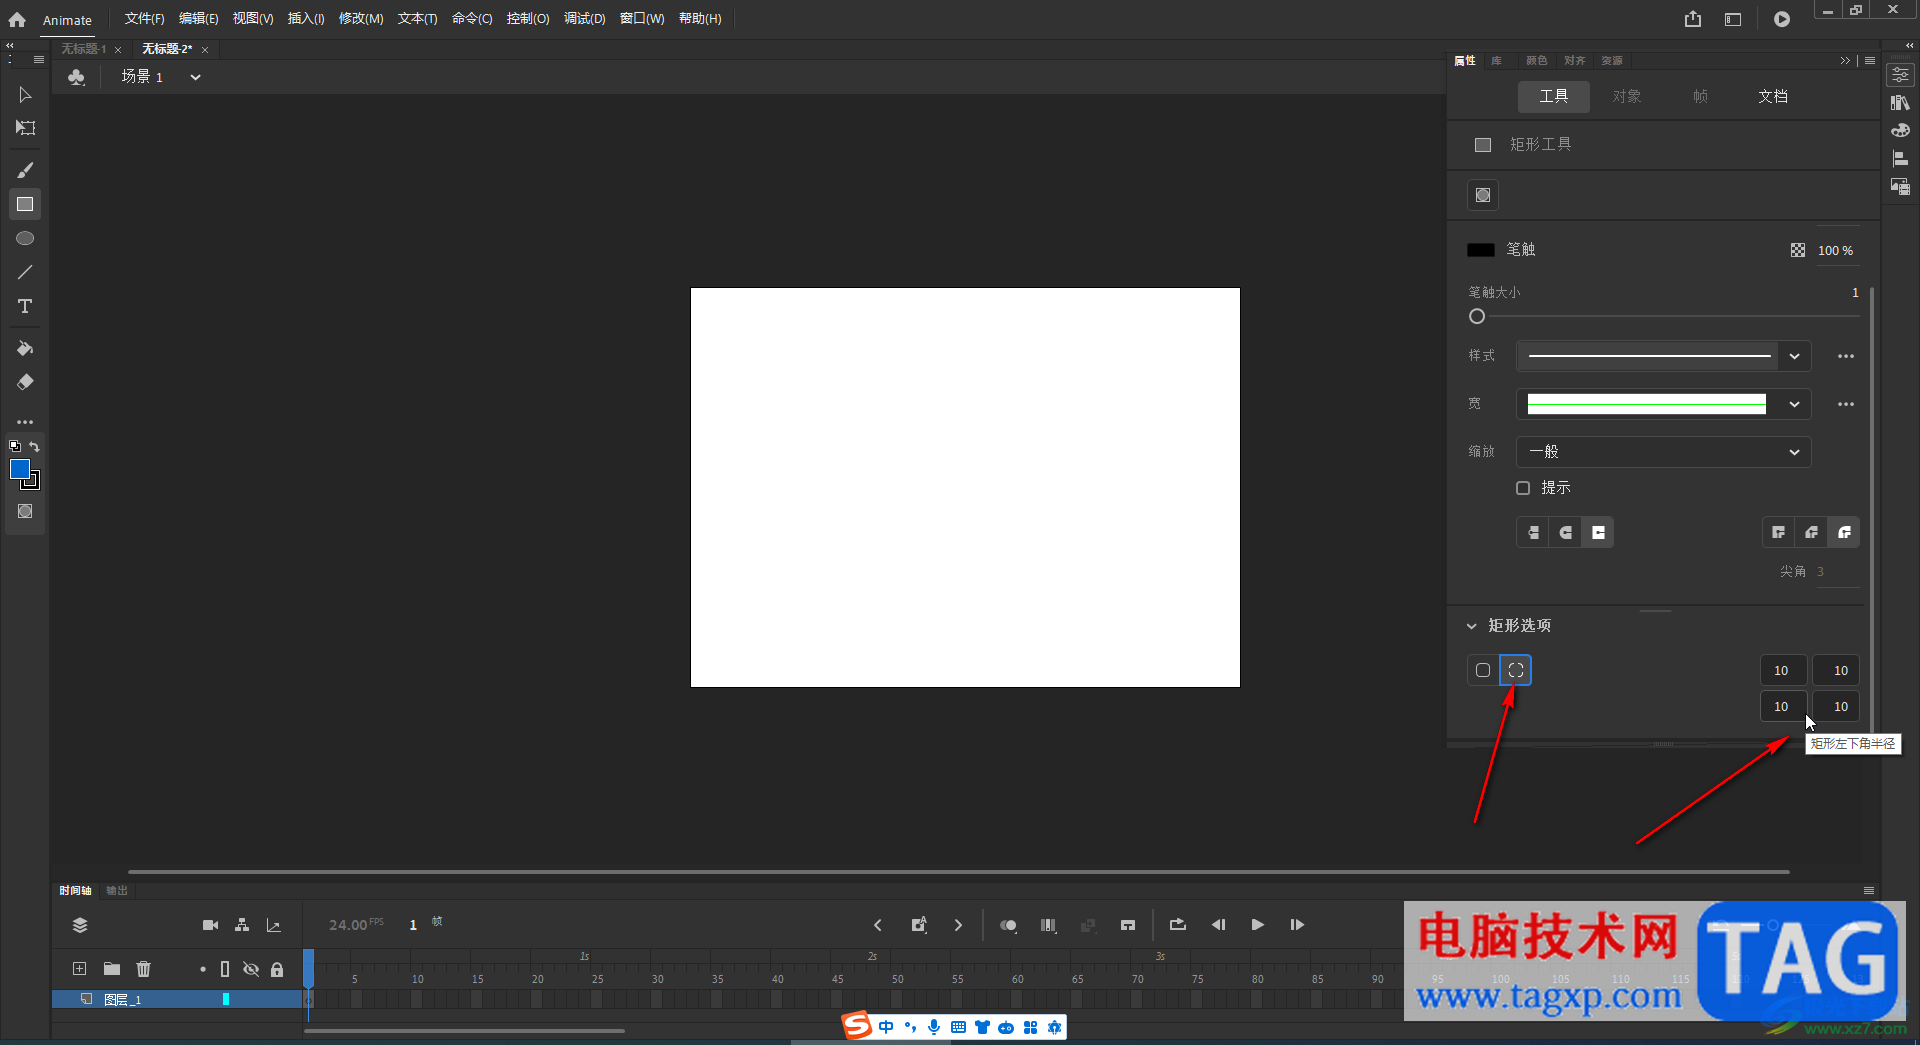Select the Paint Bucket tool
The image size is (1920, 1045).
coord(25,348)
